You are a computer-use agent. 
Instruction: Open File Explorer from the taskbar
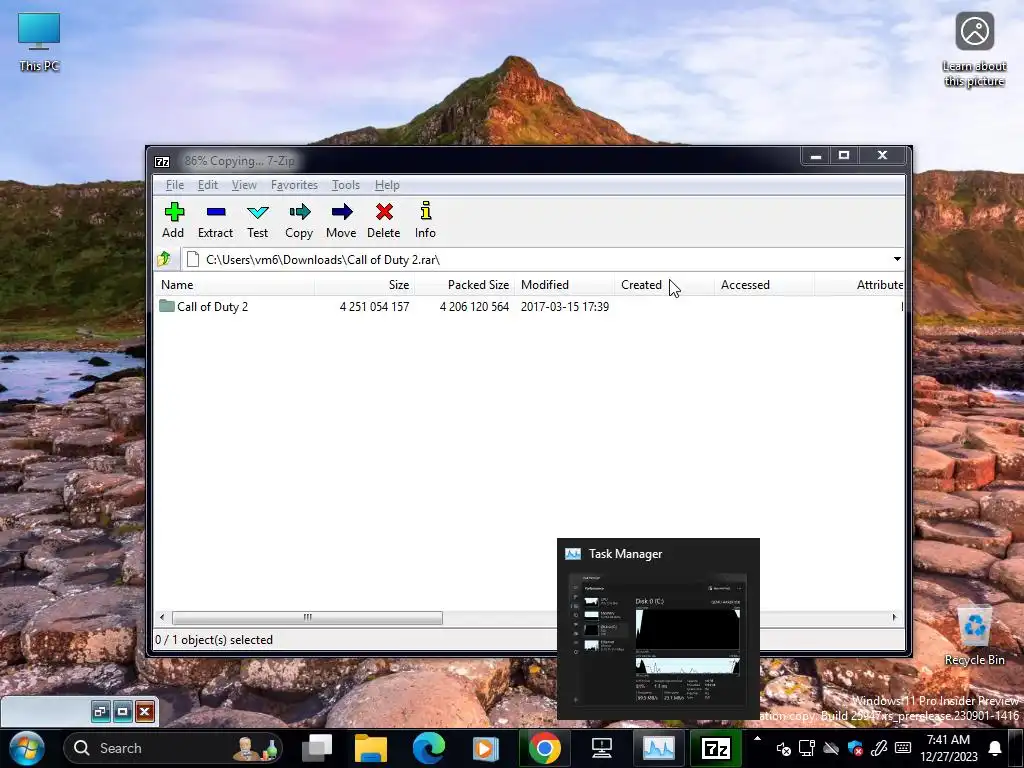pos(371,748)
